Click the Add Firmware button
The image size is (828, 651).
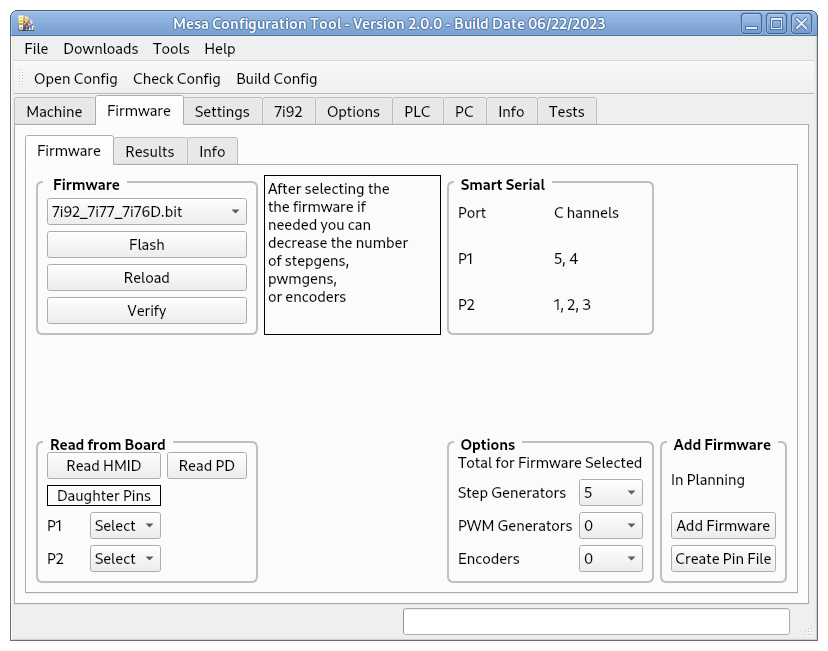pos(723,525)
